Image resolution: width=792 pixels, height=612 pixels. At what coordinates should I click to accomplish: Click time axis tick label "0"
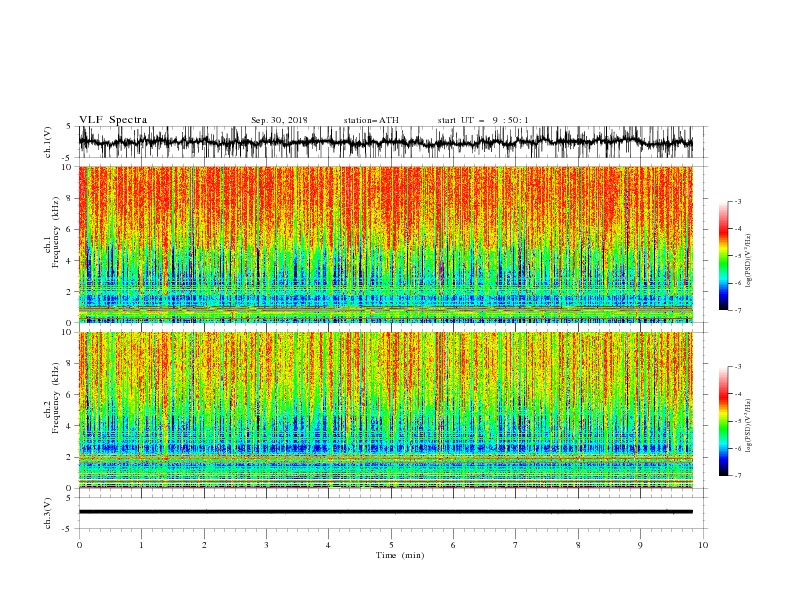click(79, 545)
